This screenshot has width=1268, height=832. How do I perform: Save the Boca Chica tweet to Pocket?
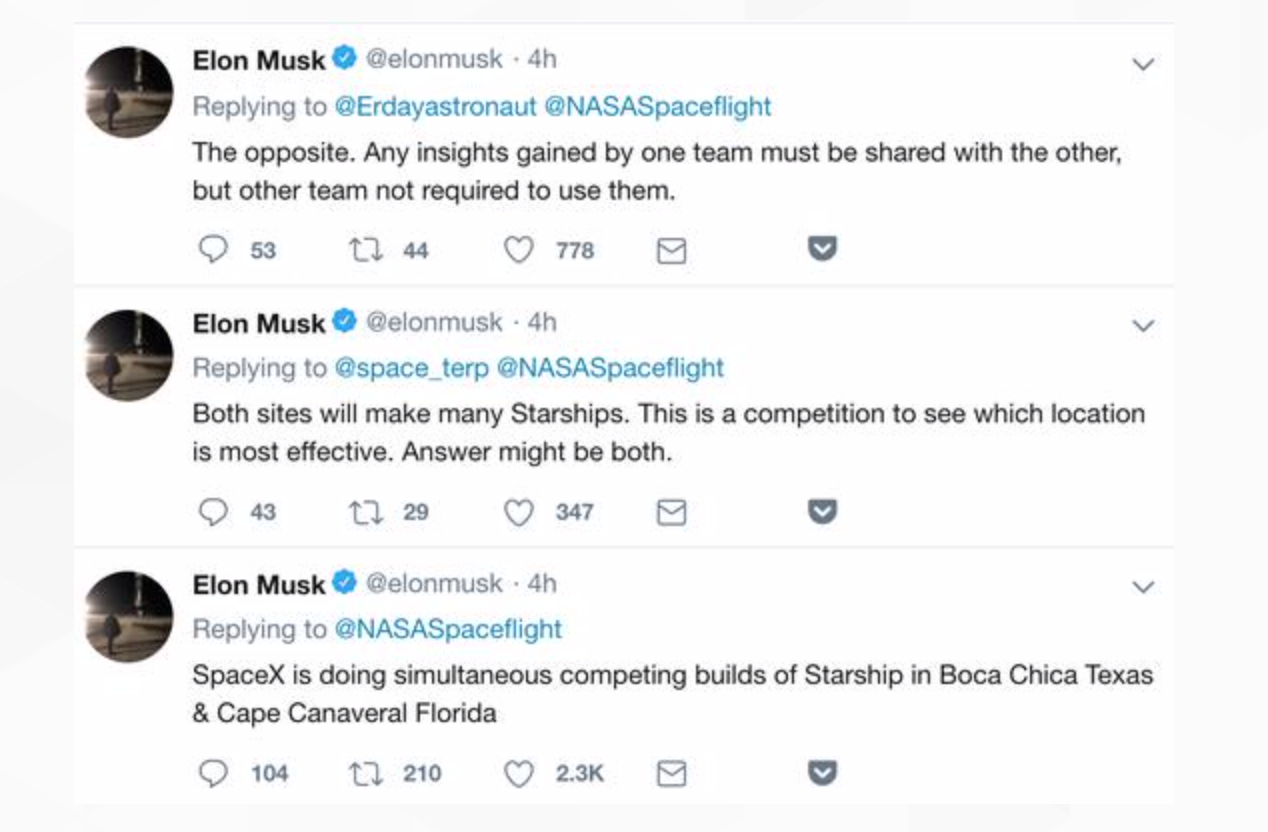[x=822, y=773]
